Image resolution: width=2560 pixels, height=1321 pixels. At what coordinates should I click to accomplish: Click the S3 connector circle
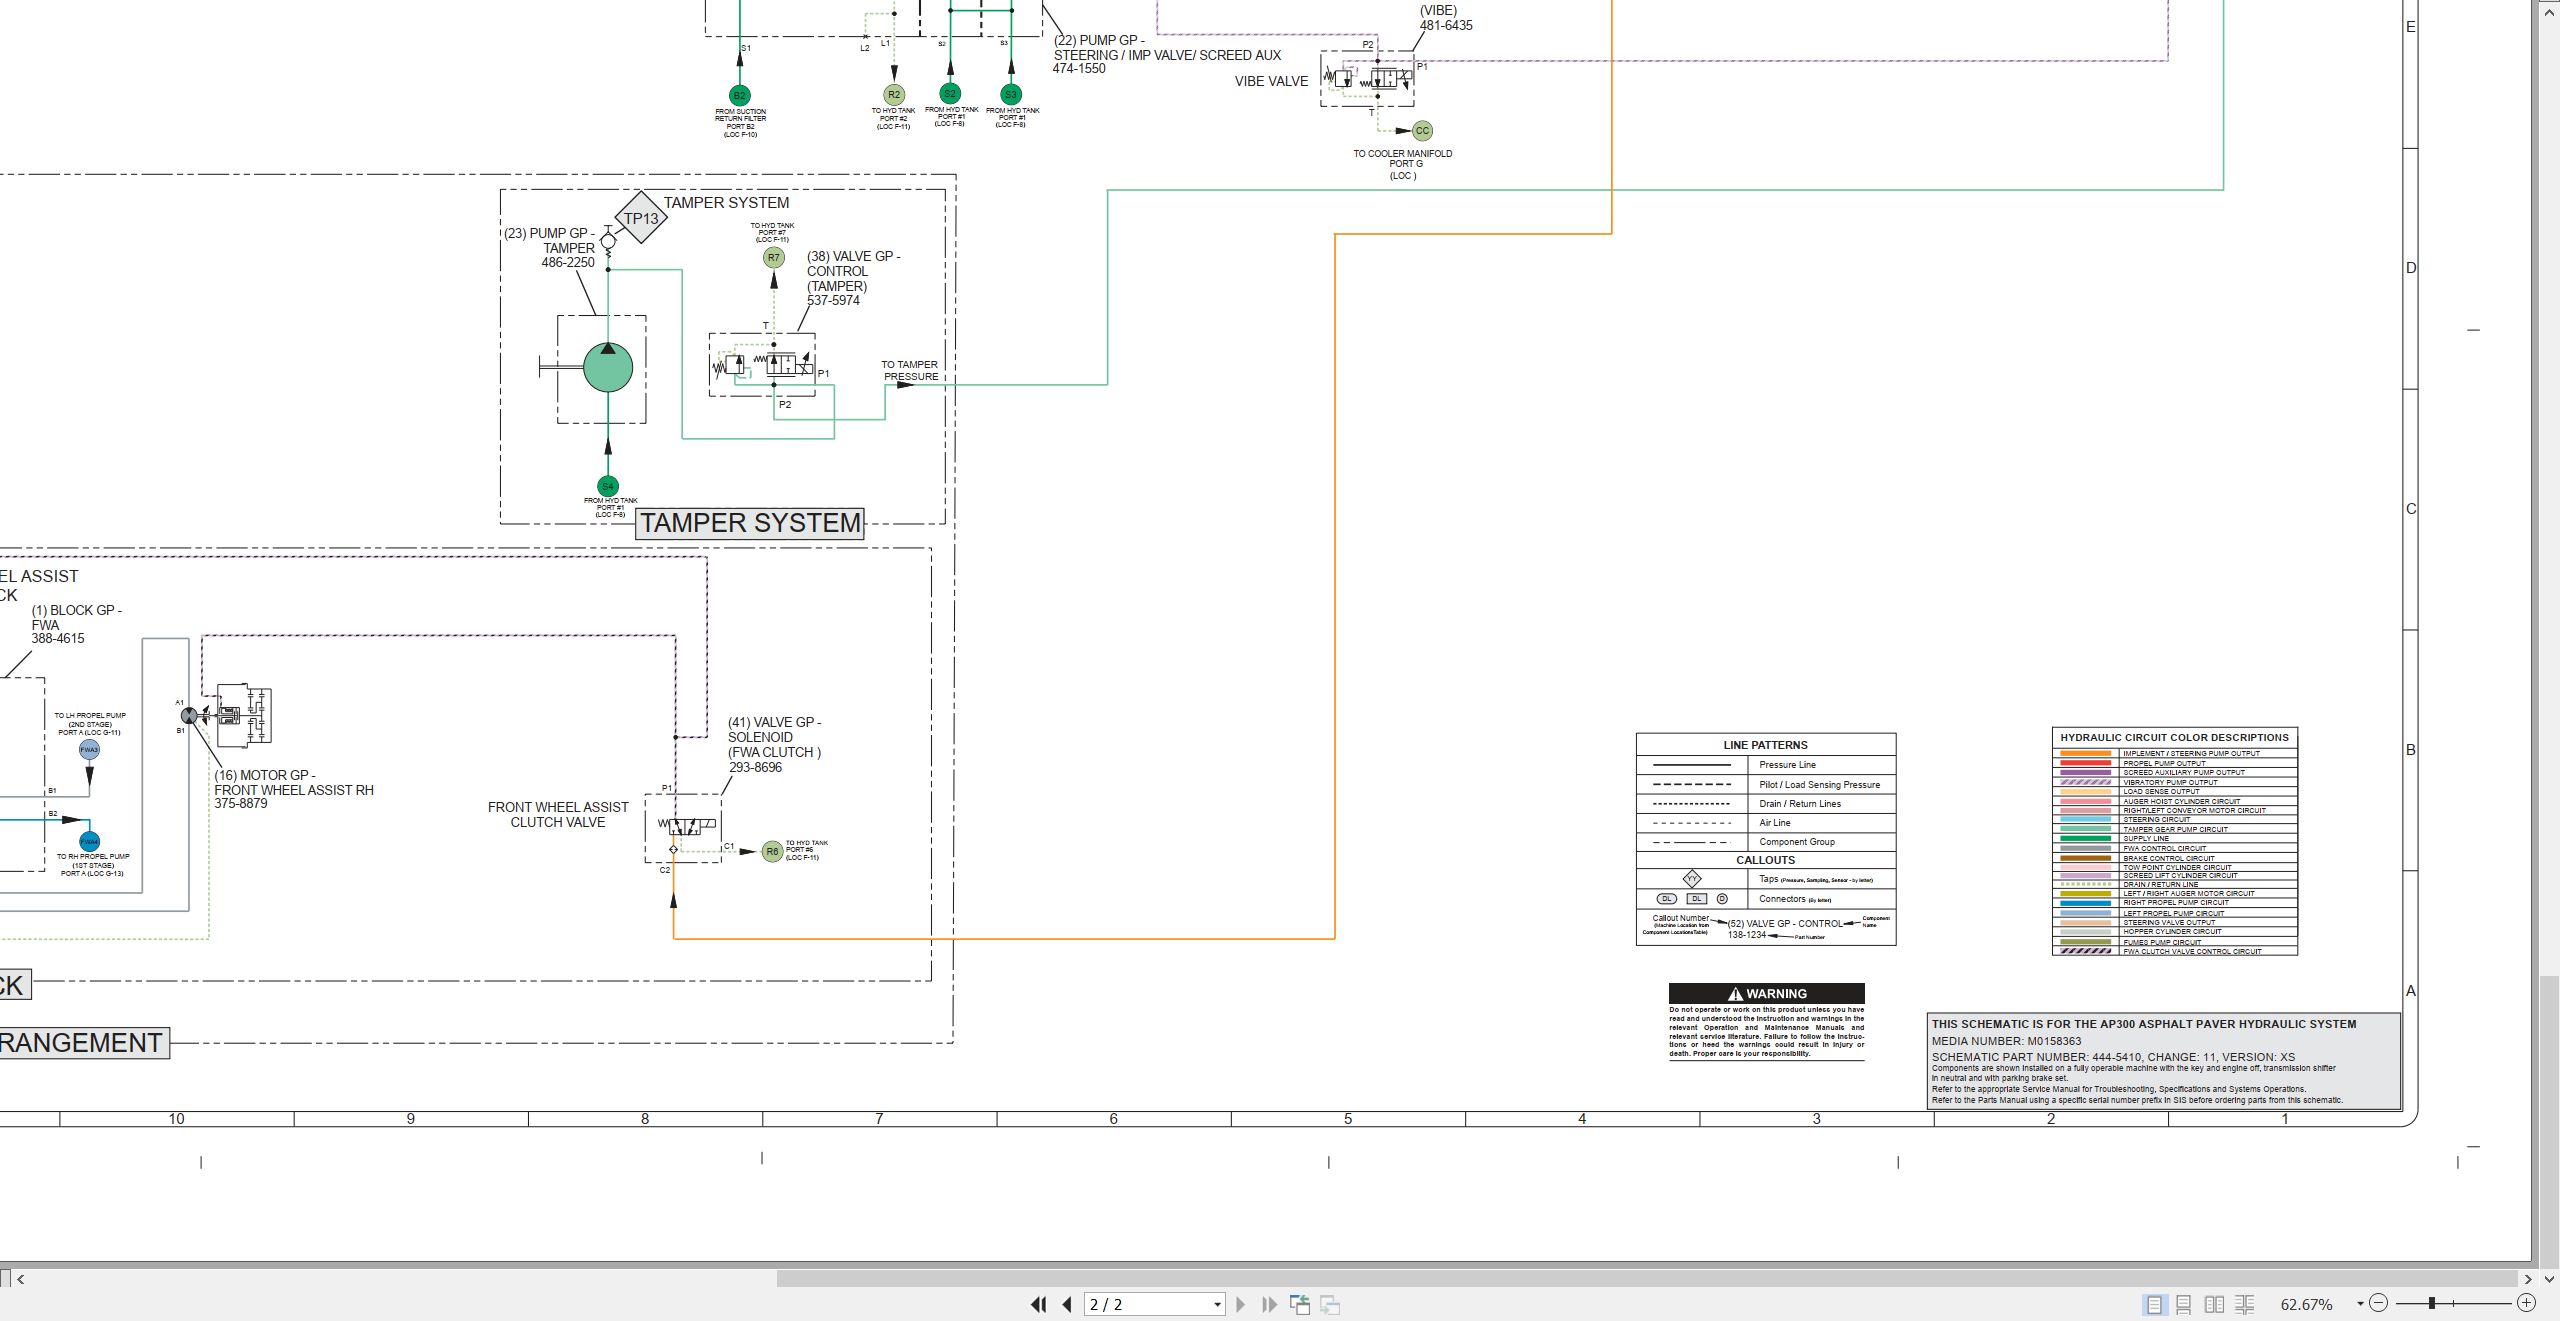(x=1011, y=95)
